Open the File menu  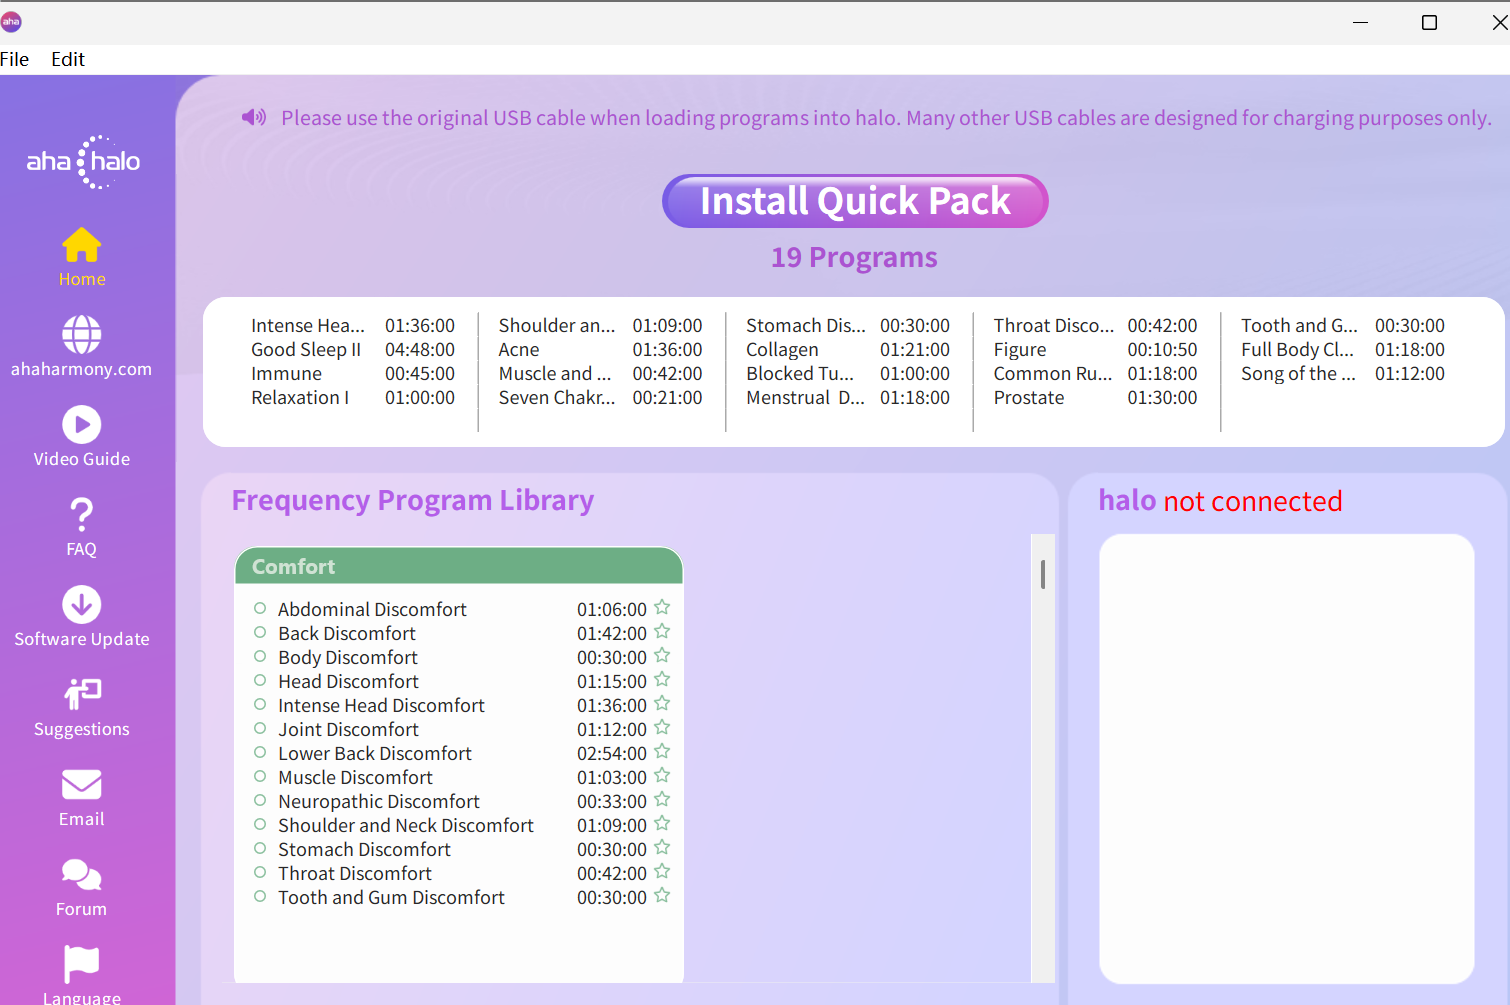pos(15,59)
